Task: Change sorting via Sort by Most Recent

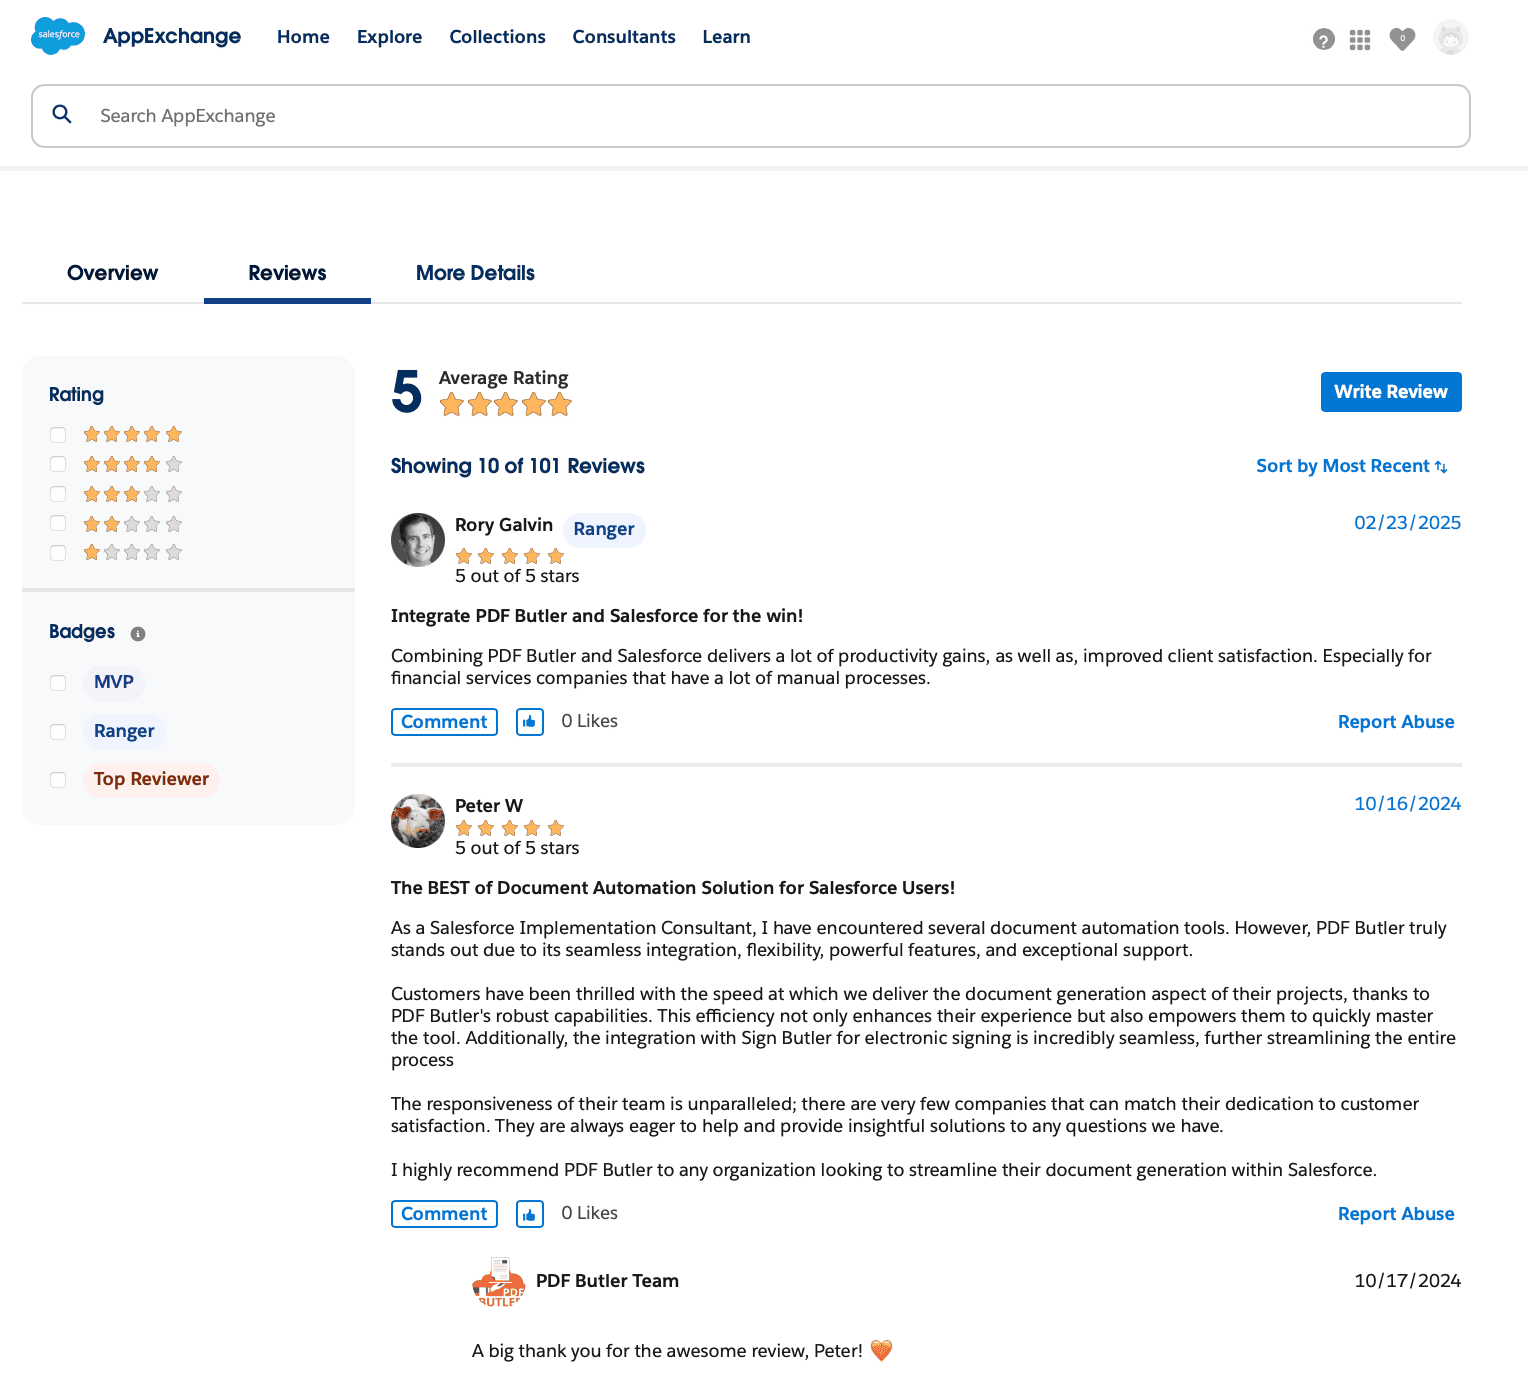Action: click(1351, 465)
